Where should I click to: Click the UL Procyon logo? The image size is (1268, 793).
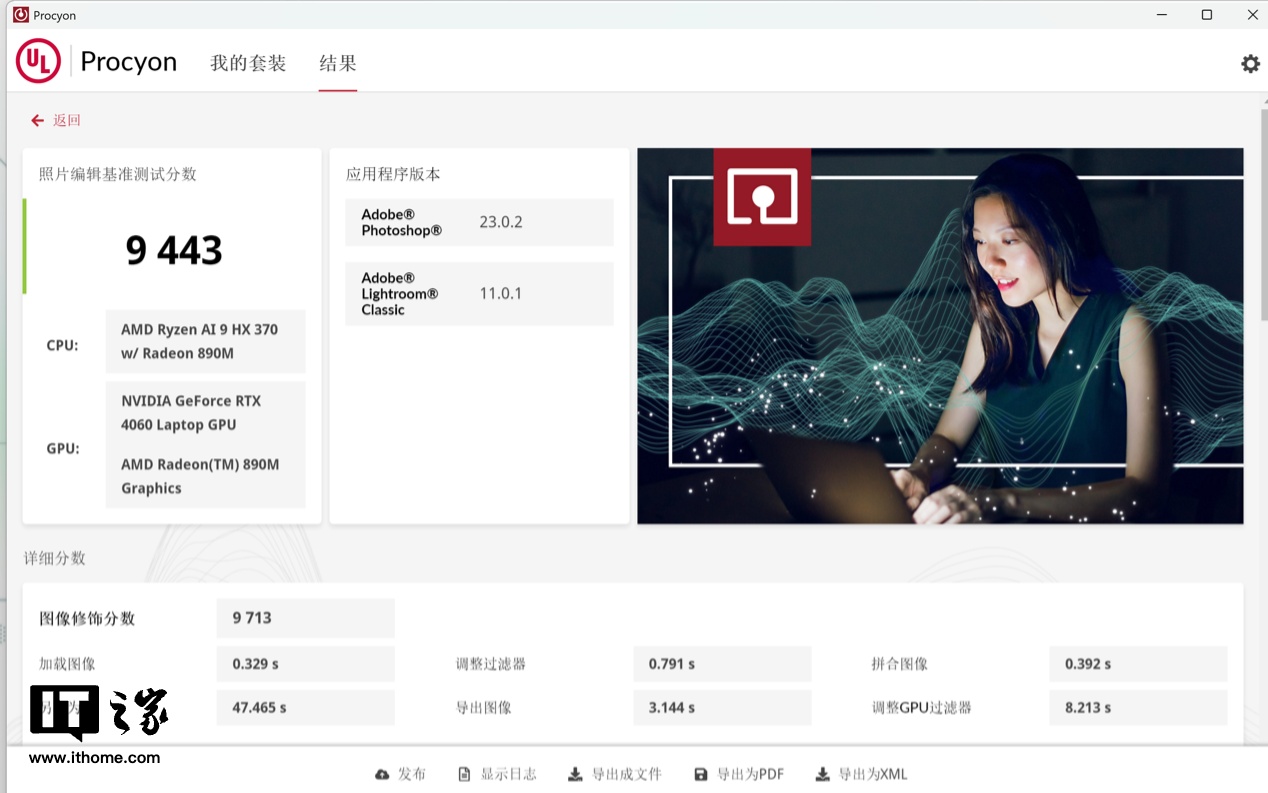(x=38, y=62)
